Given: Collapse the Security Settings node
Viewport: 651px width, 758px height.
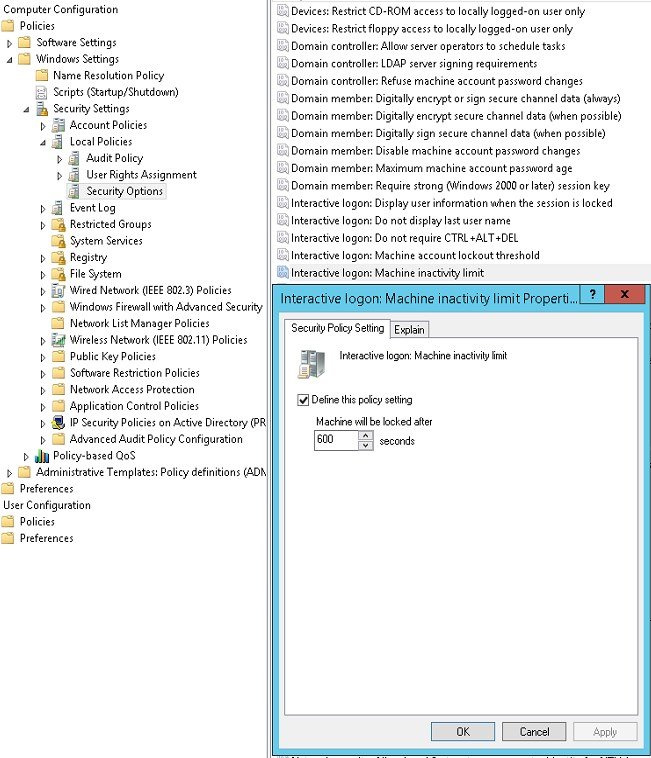Looking at the screenshot, I should 26,110.
